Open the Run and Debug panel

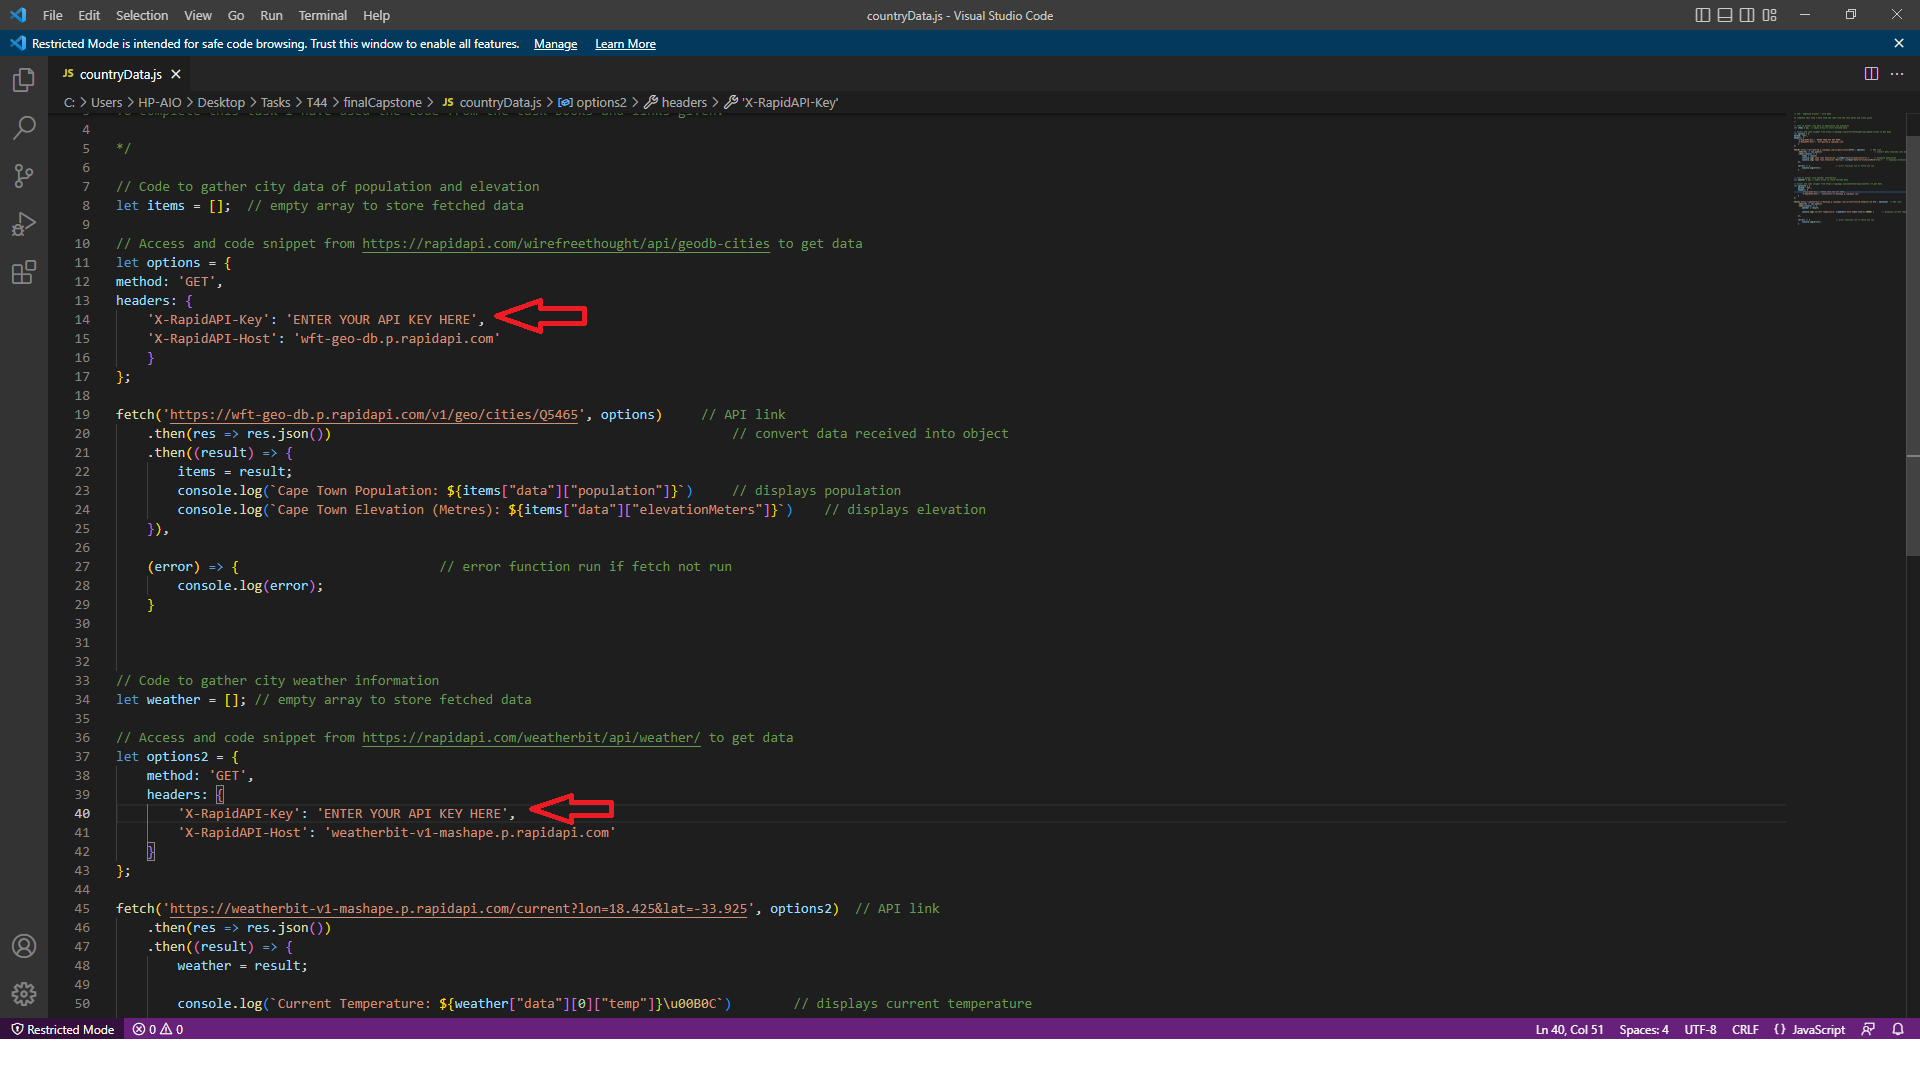23,224
